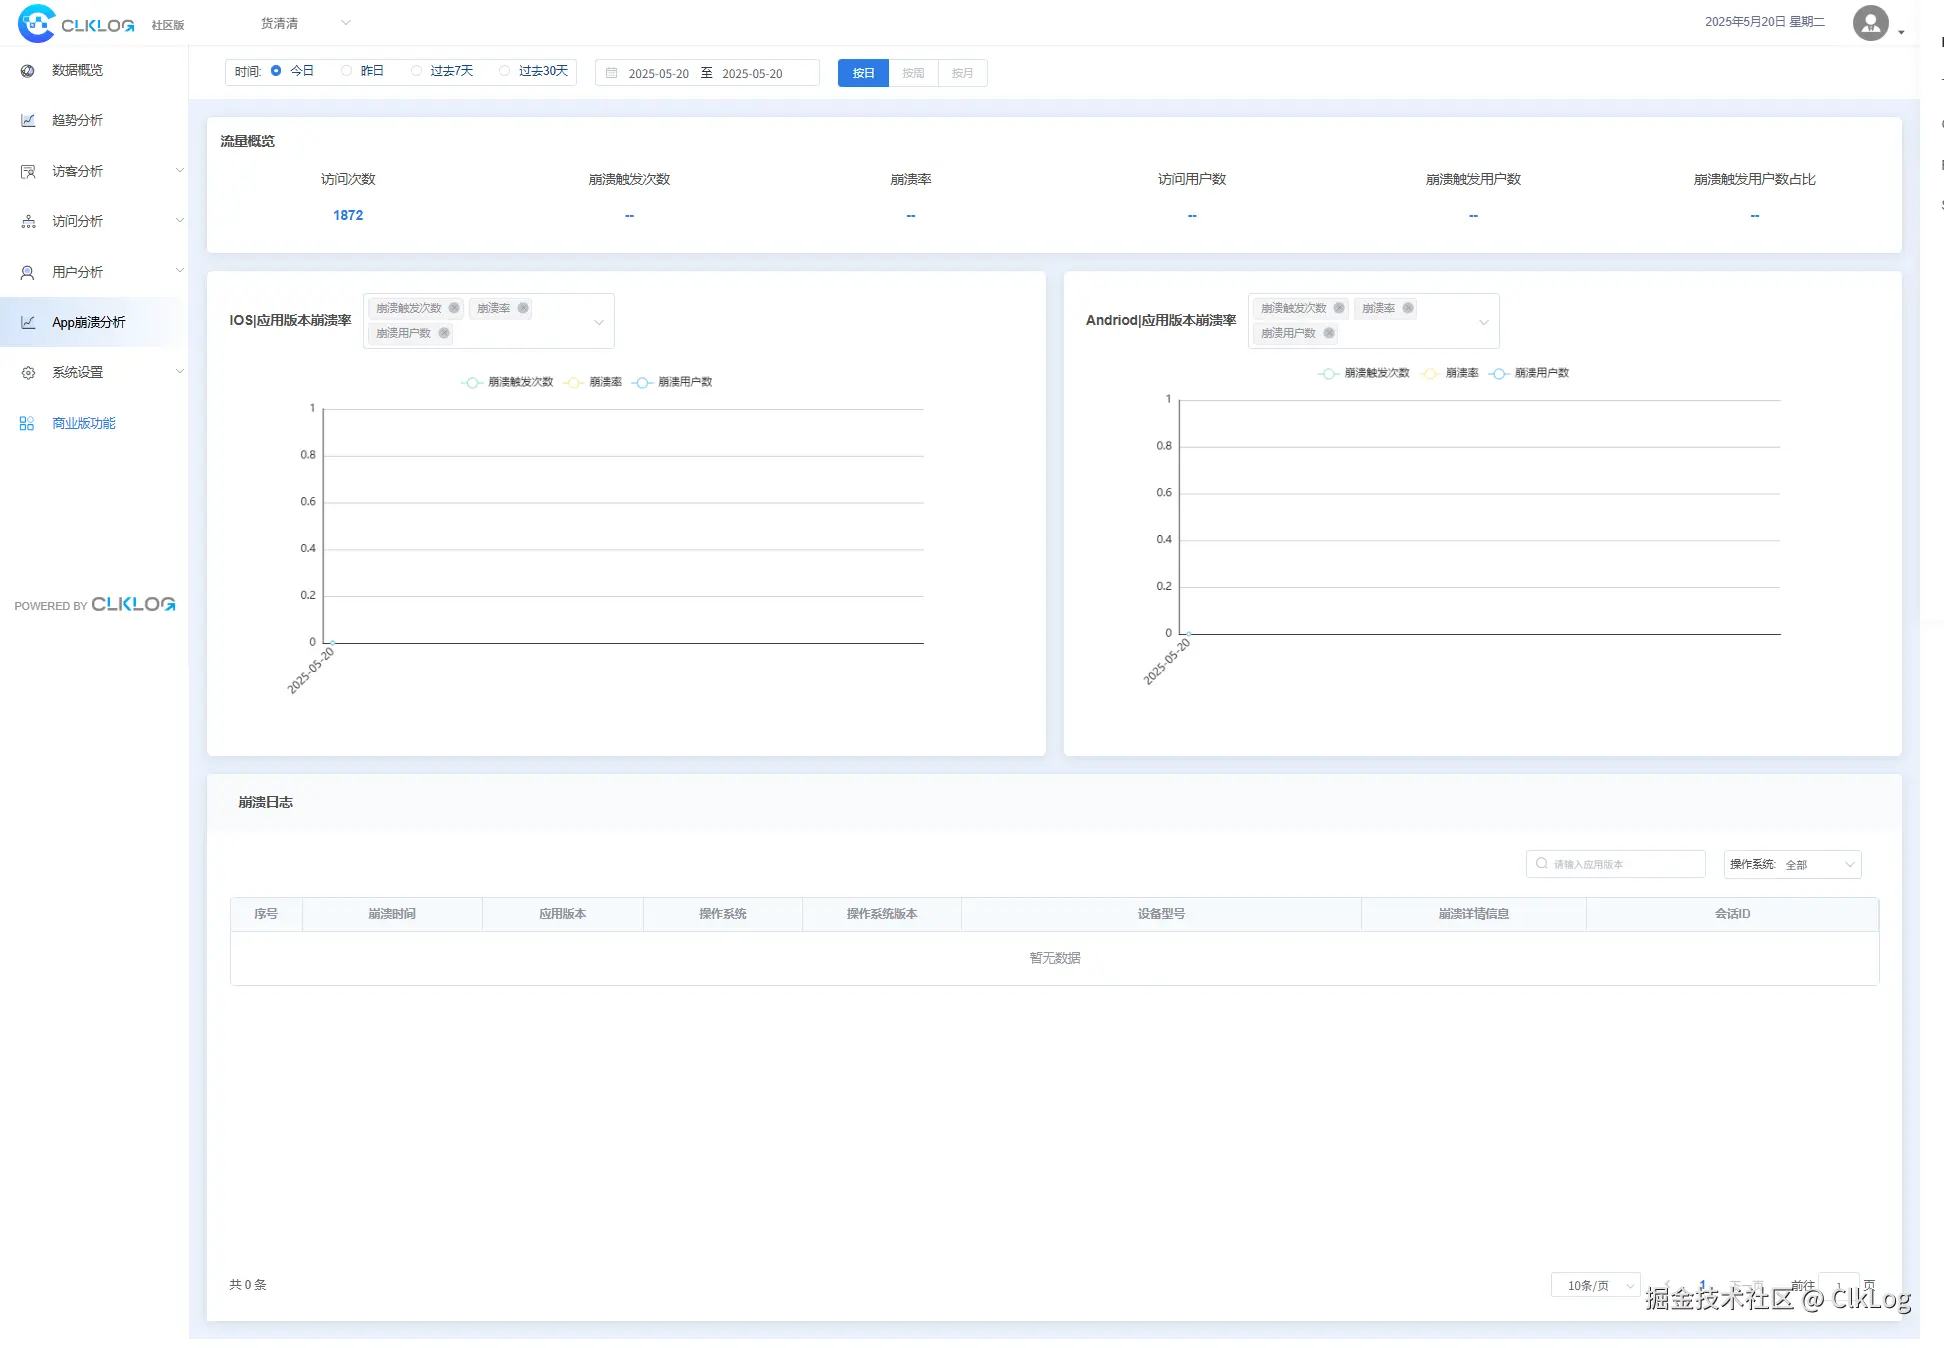
Task: Click the 数据概览 dashboard icon in sidebar
Action: pos(28,71)
